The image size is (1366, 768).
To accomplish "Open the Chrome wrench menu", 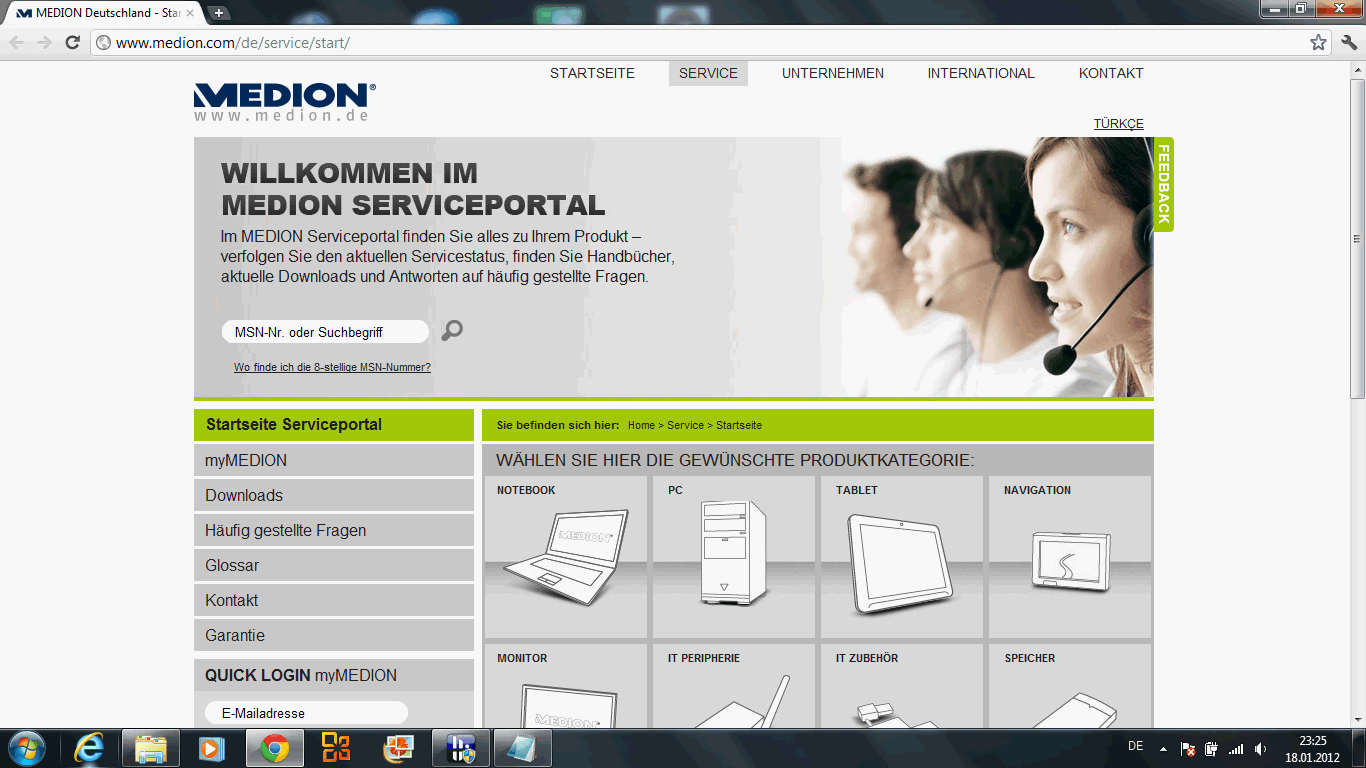I will 1349,42.
